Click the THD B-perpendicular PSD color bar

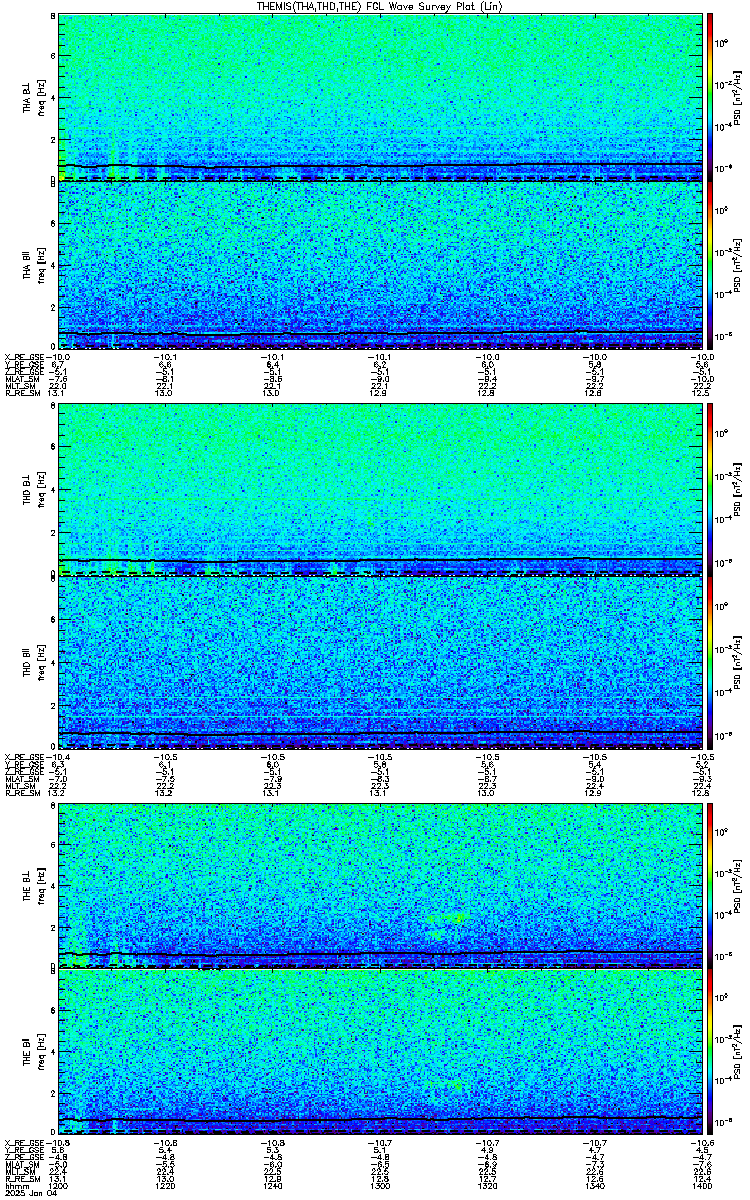tap(711, 491)
